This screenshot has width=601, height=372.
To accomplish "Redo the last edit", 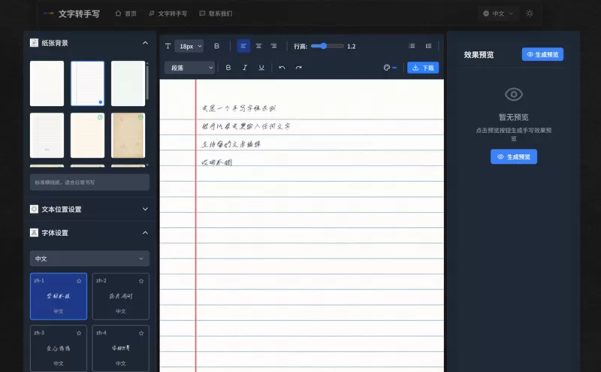I will coord(299,67).
